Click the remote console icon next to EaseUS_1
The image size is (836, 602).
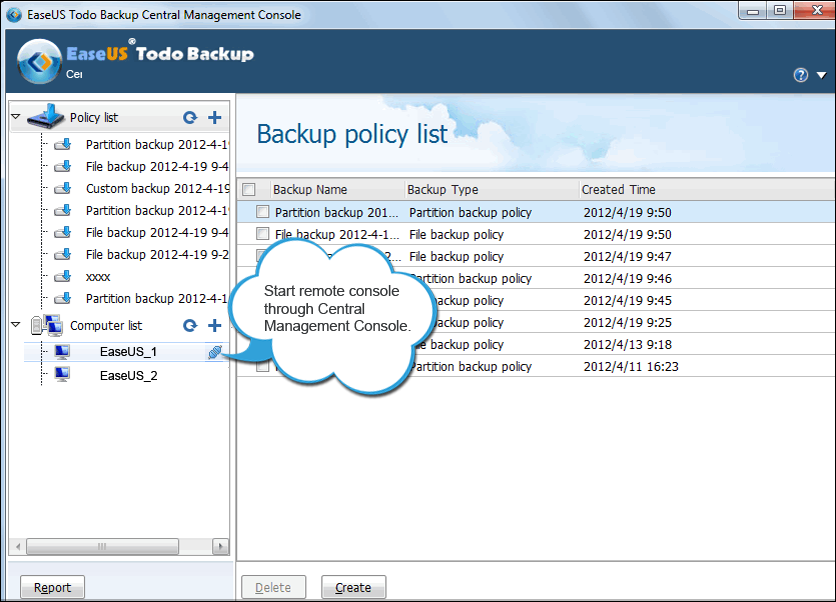click(214, 352)
